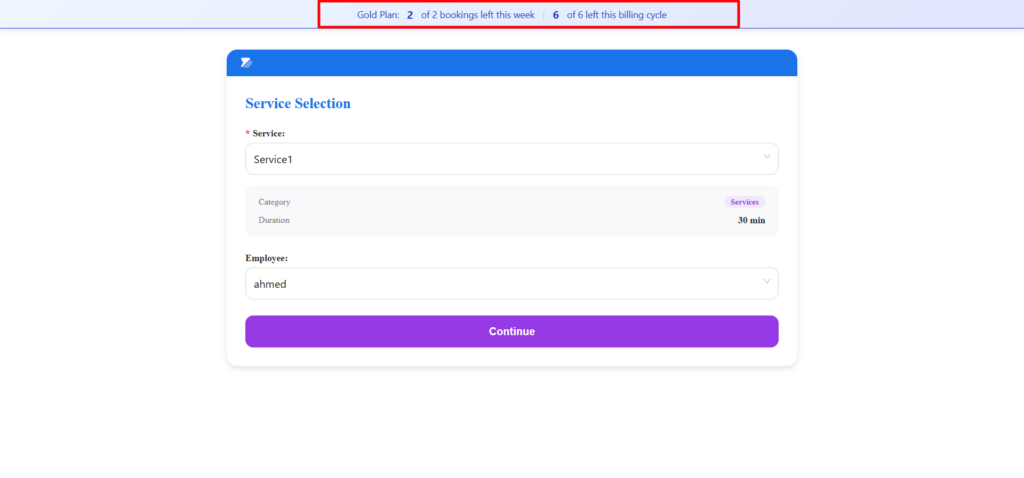Click "of 6 left this billing cycle" text
This screenshot has height=478, width=1024.
pos(616,15)
